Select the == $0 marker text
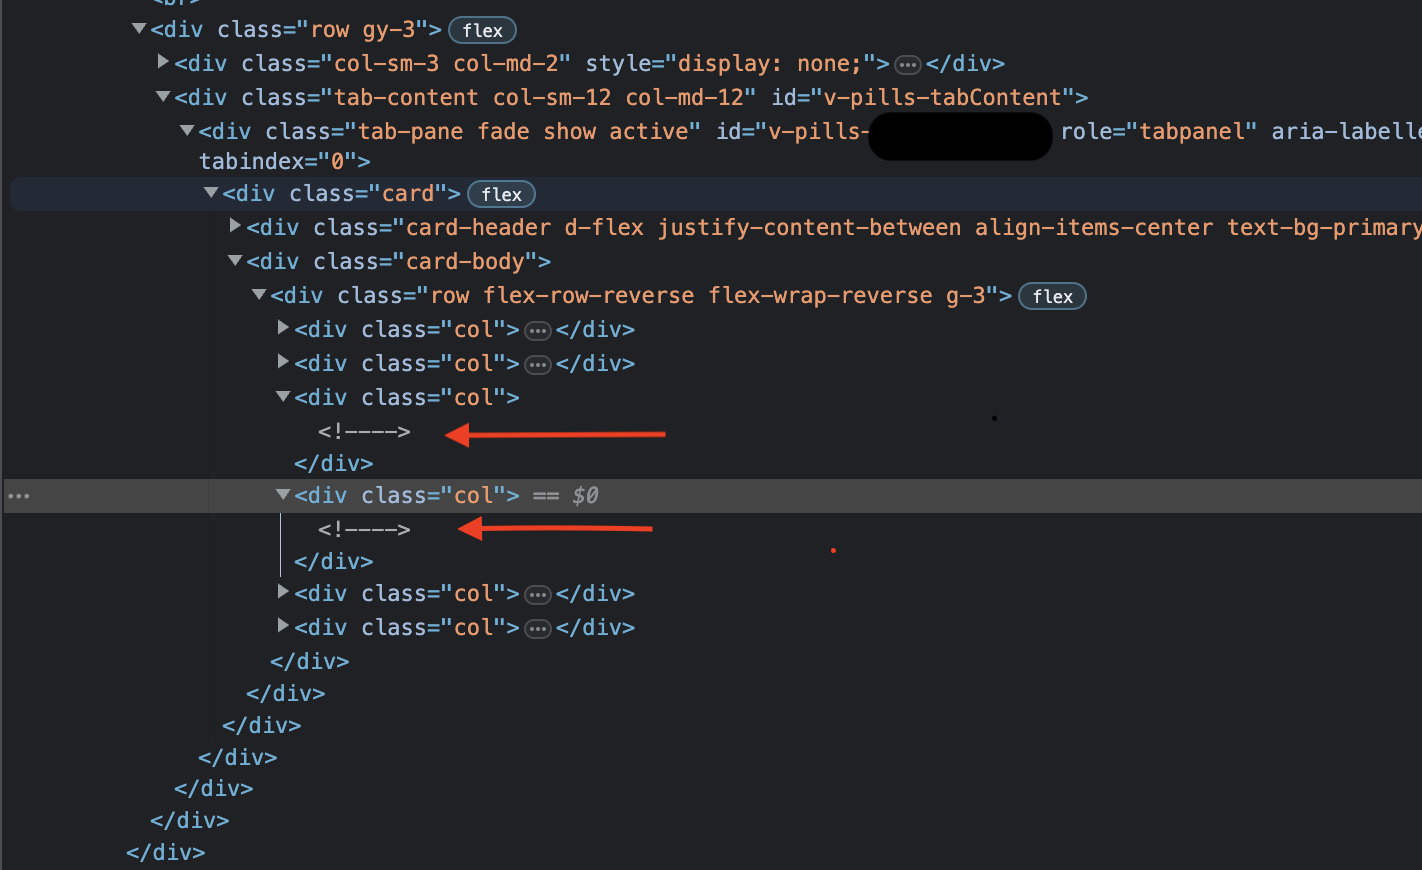This screenshot has height=870, width=1422. (x=565, y=496)
